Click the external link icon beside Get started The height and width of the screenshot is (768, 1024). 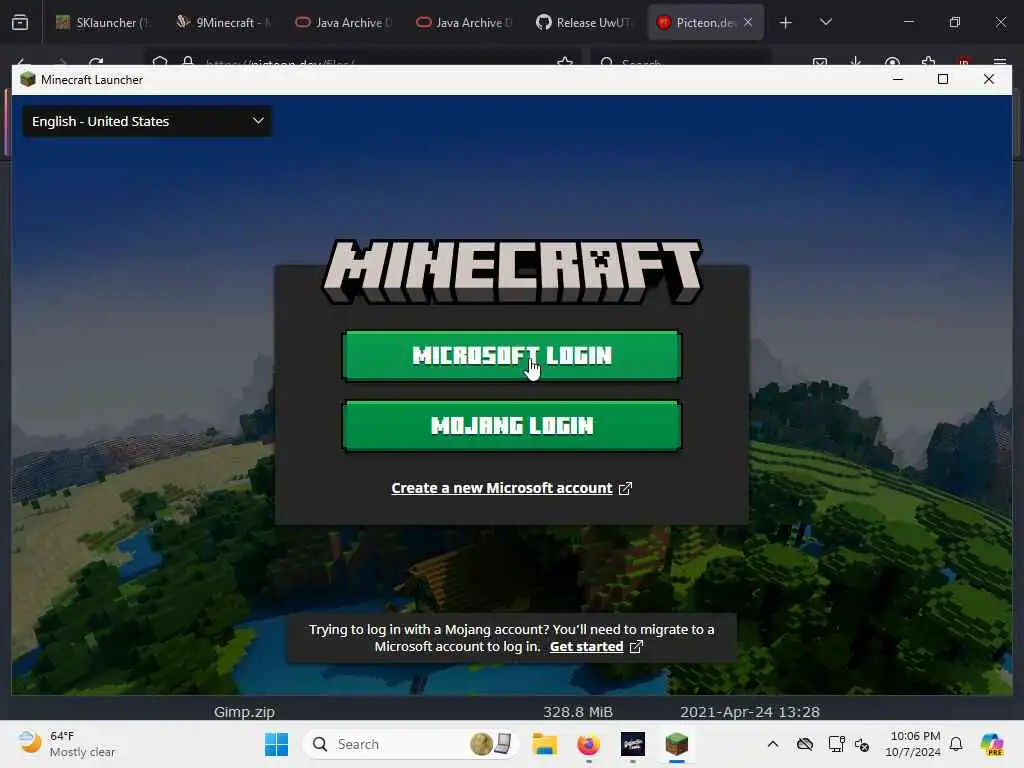tap(636, 647)
